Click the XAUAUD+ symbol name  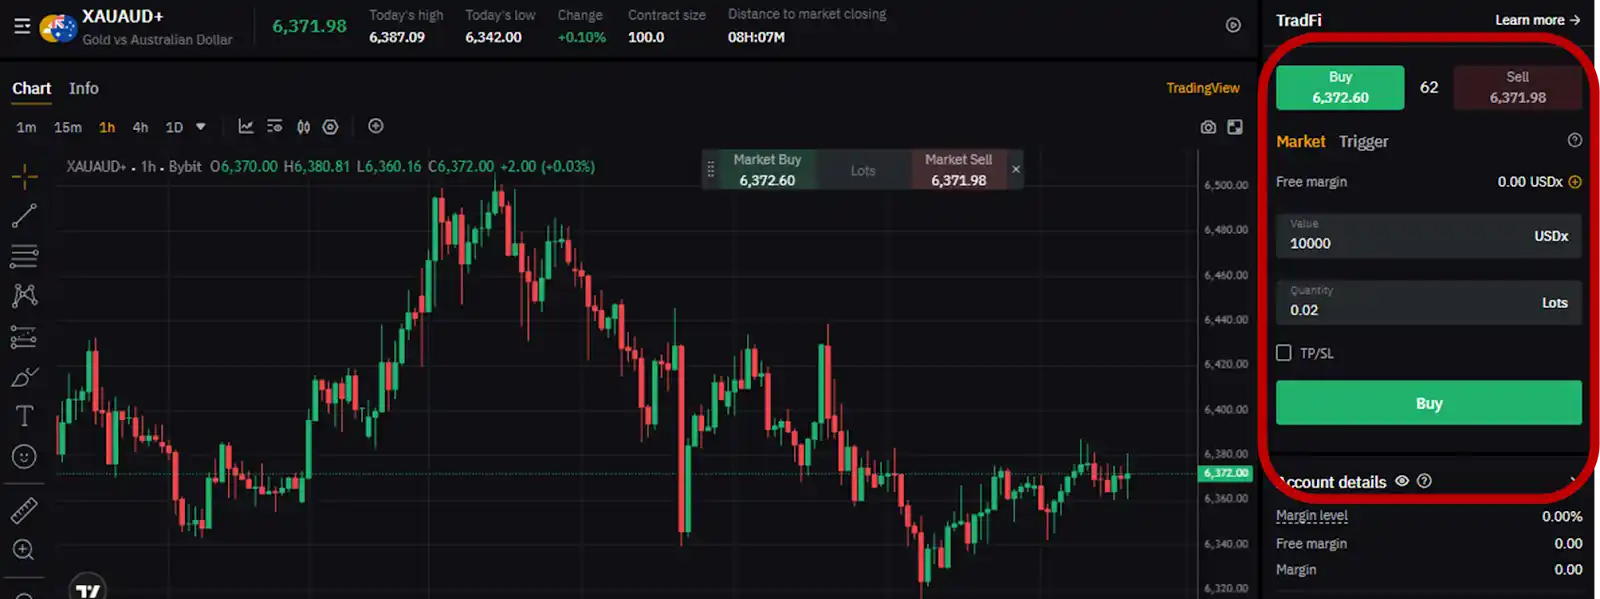122,17
